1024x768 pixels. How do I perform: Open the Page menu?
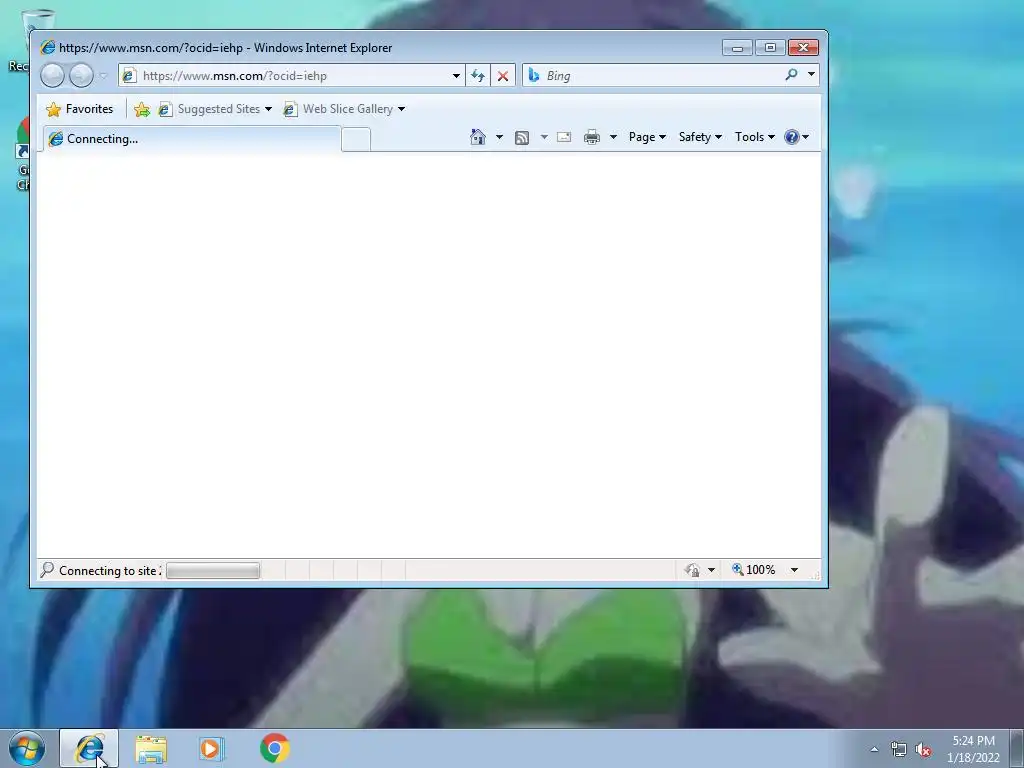click(647, 137)
